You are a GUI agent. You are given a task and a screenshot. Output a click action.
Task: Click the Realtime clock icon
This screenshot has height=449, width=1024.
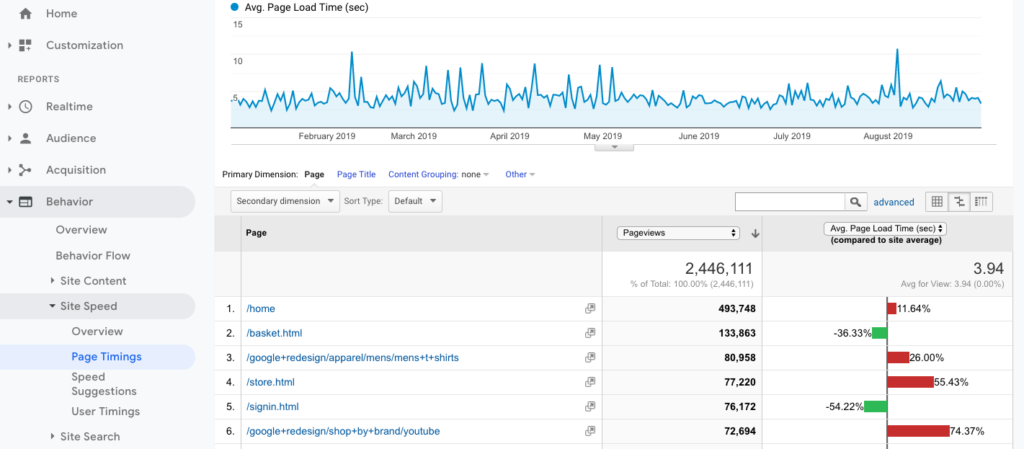click(25, 106)
